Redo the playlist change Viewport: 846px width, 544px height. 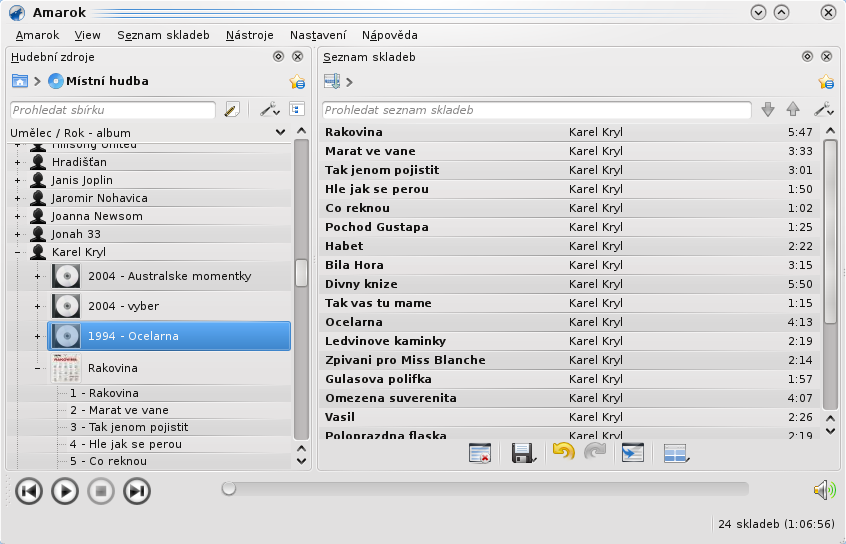(595, 452)
